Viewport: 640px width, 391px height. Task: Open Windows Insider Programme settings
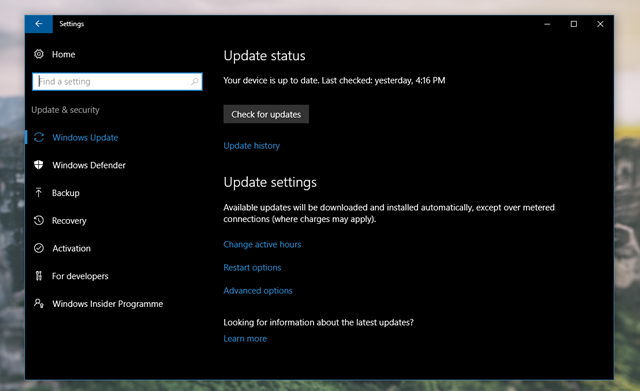[x=107, y=304]
